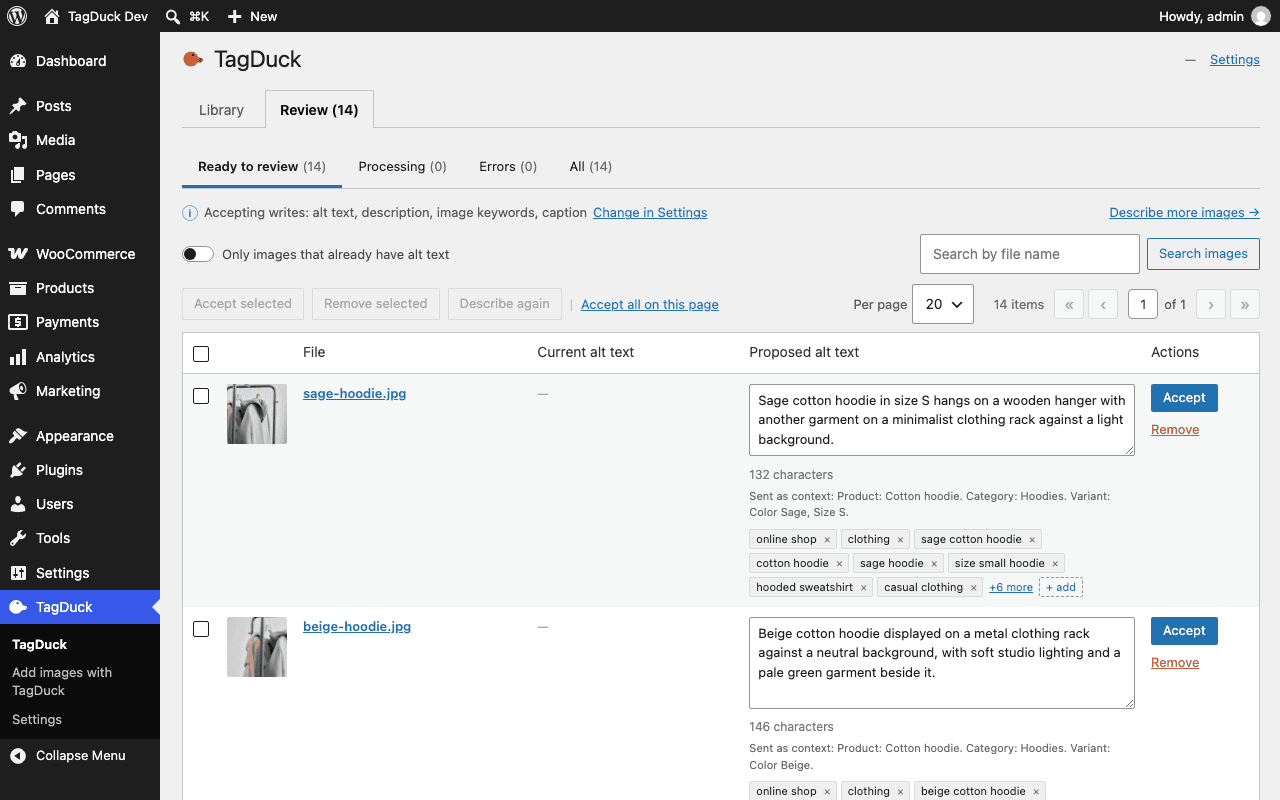Switch to the Library tab
The height and width of the screenshot is (800, 1280).
pyautogui.click(x=221, y=110)
